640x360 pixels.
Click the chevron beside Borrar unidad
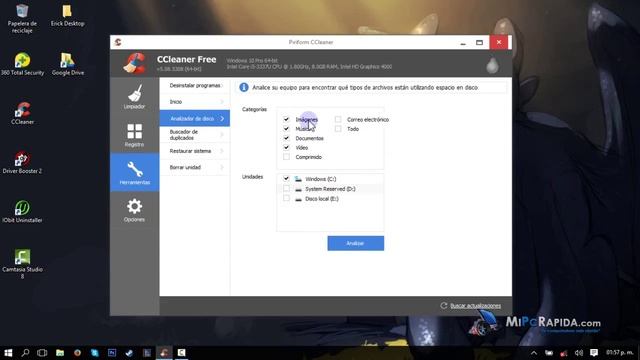(222, 167)
